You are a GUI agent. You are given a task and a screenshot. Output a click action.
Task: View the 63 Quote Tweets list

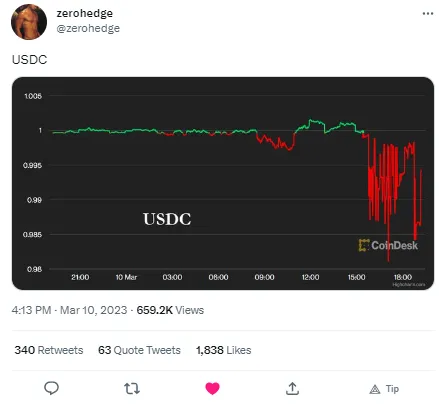(x=139, y=350)
